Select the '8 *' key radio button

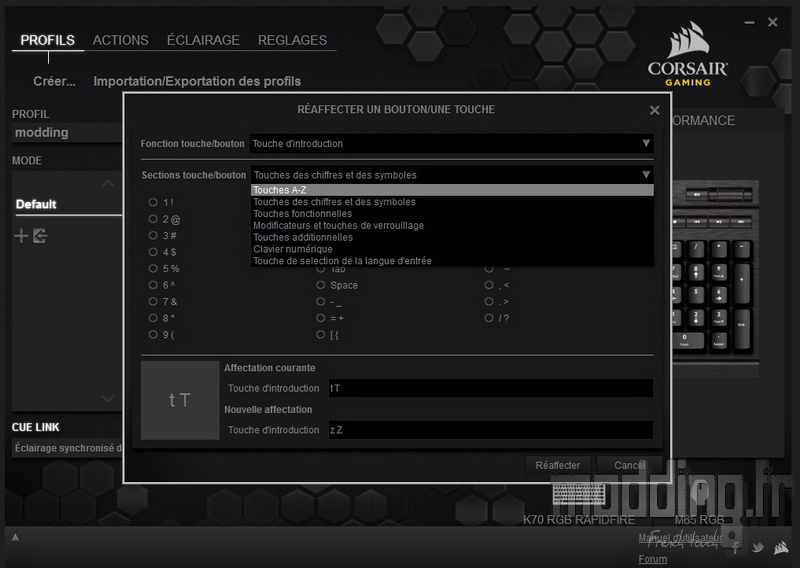(153, 318)
